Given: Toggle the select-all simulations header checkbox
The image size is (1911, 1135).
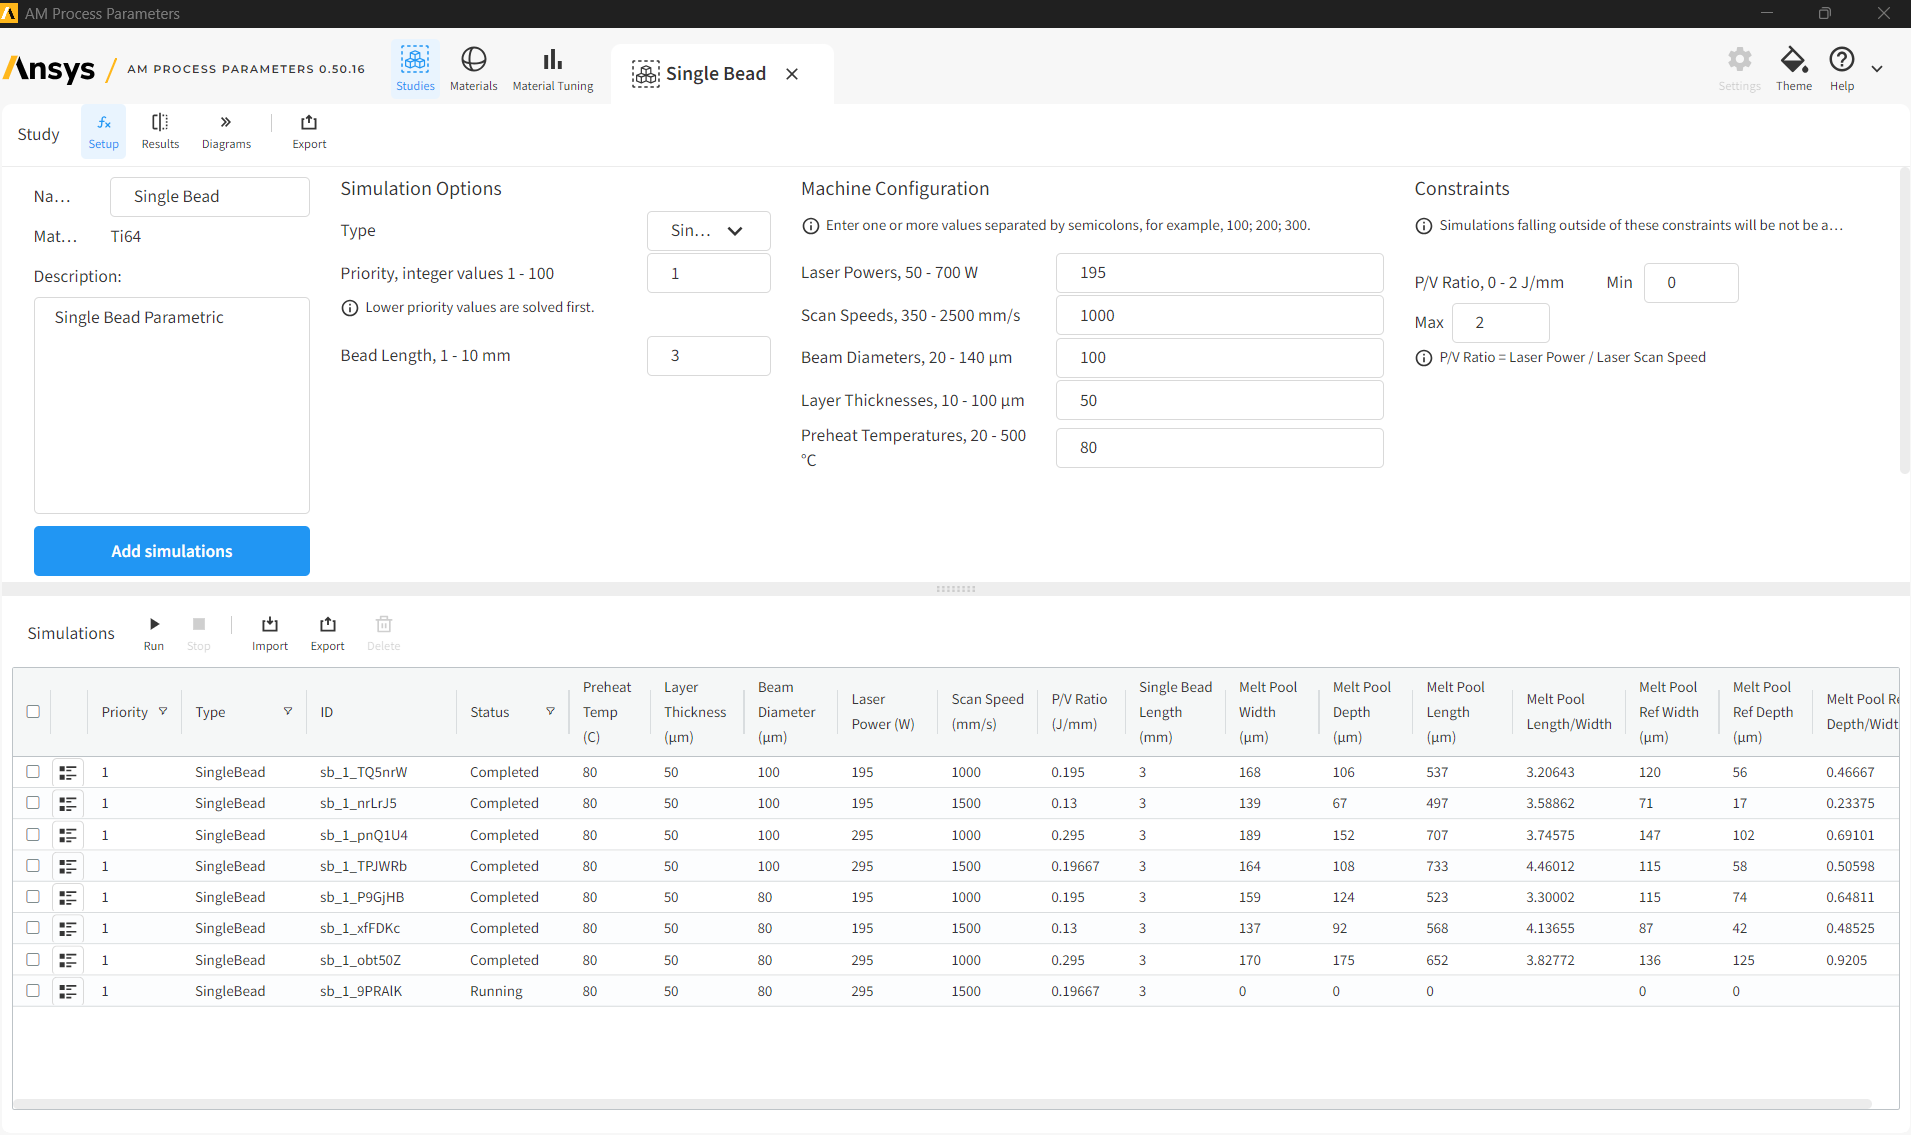Looking at the screenshot, I should click(x=33, y=712).
